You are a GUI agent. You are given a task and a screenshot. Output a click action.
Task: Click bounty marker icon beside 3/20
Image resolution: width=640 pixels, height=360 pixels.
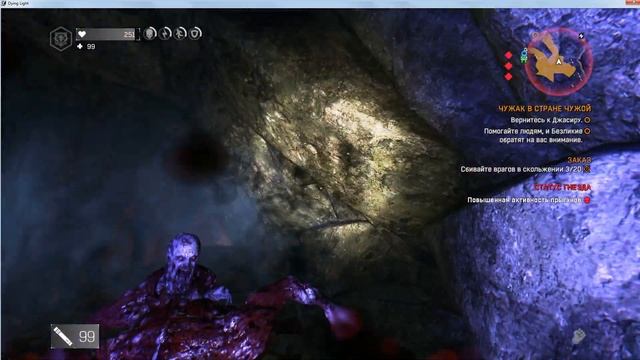pos(587,169)
